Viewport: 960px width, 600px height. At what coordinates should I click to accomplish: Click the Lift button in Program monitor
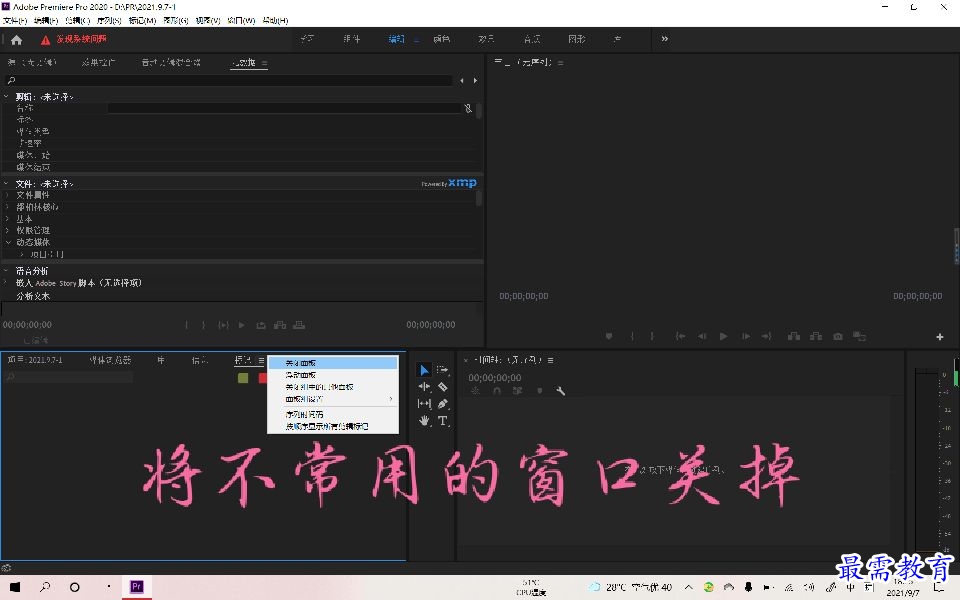click(794, 336)
